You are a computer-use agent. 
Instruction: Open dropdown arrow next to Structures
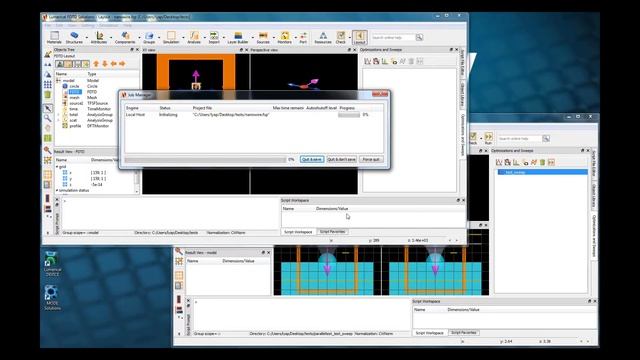coord(87,38)
